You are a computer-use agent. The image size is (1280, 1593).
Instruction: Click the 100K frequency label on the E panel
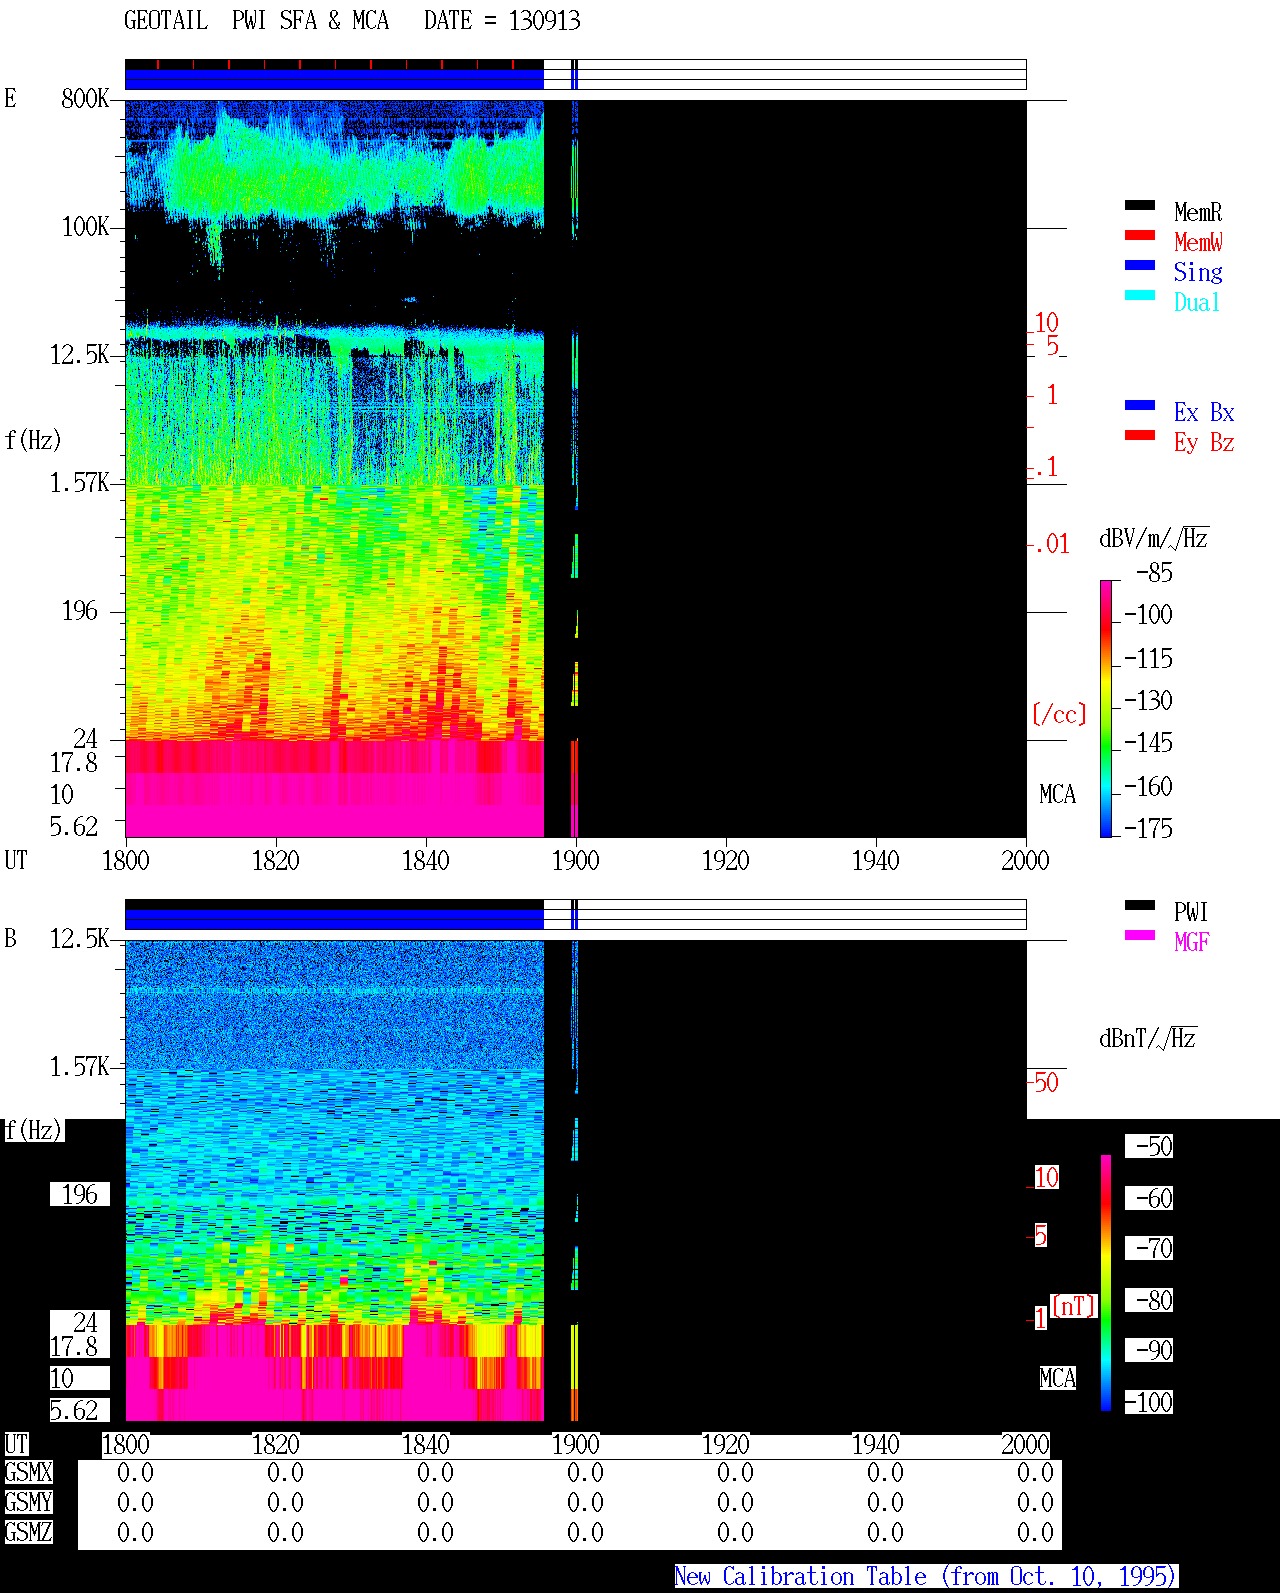[x=85, y=226]
